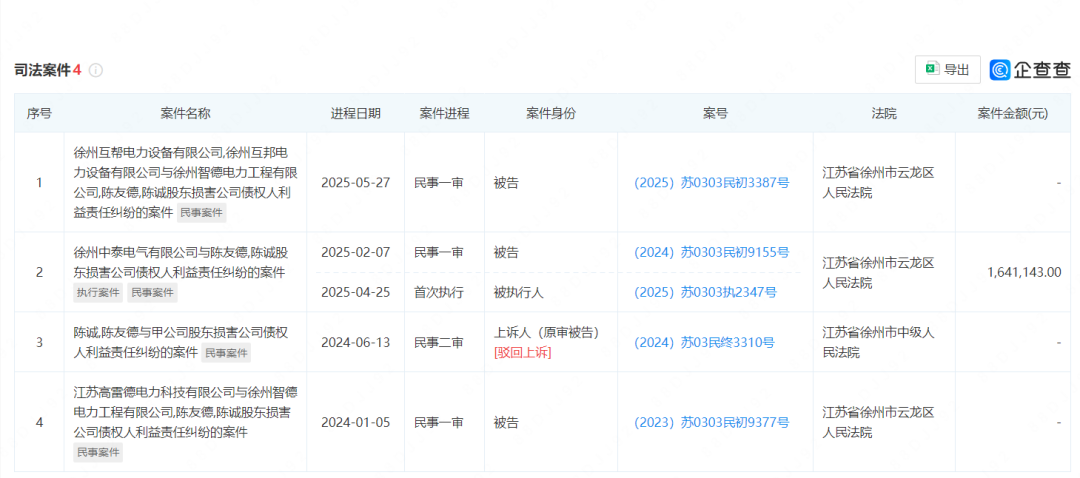Image resolution: width=1080 pixels, height=478 pixels.
Task: Export the table with 导出 button
Action: (948, 70)
